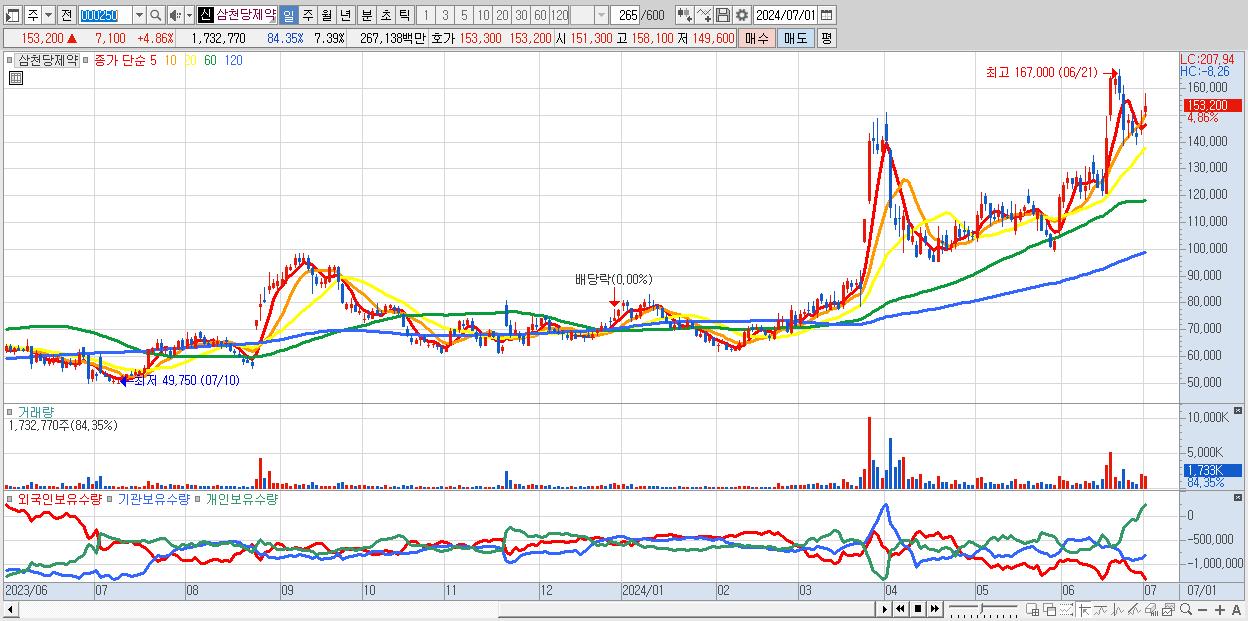Click the split chart window icon
Image resolution: width=1248 pixels, height=621 pixels.
click(1032, 609)
